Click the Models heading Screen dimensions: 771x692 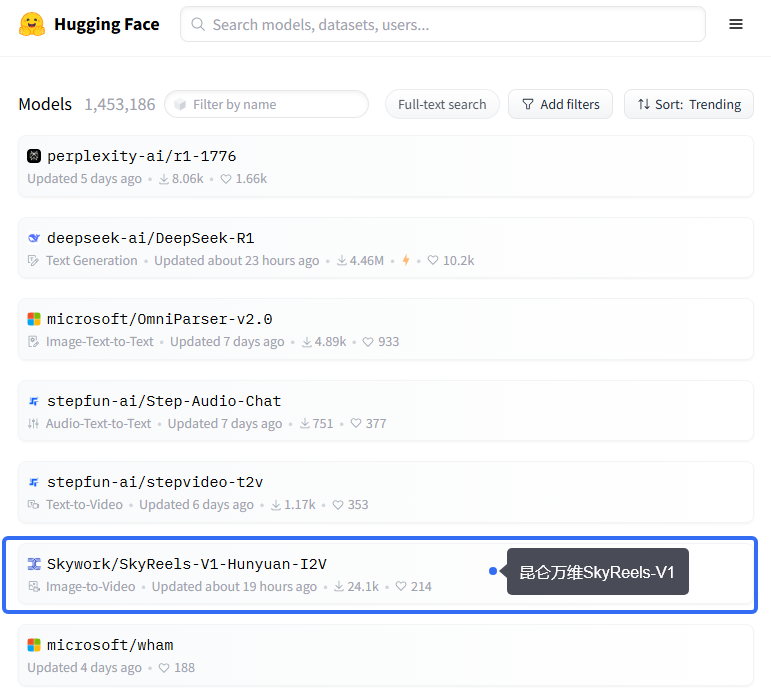(45, 104)
